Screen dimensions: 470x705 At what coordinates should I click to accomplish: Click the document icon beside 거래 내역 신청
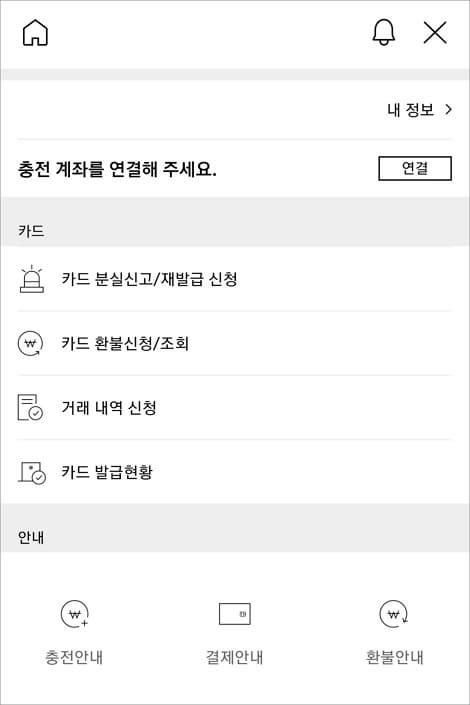coord(30,407)
